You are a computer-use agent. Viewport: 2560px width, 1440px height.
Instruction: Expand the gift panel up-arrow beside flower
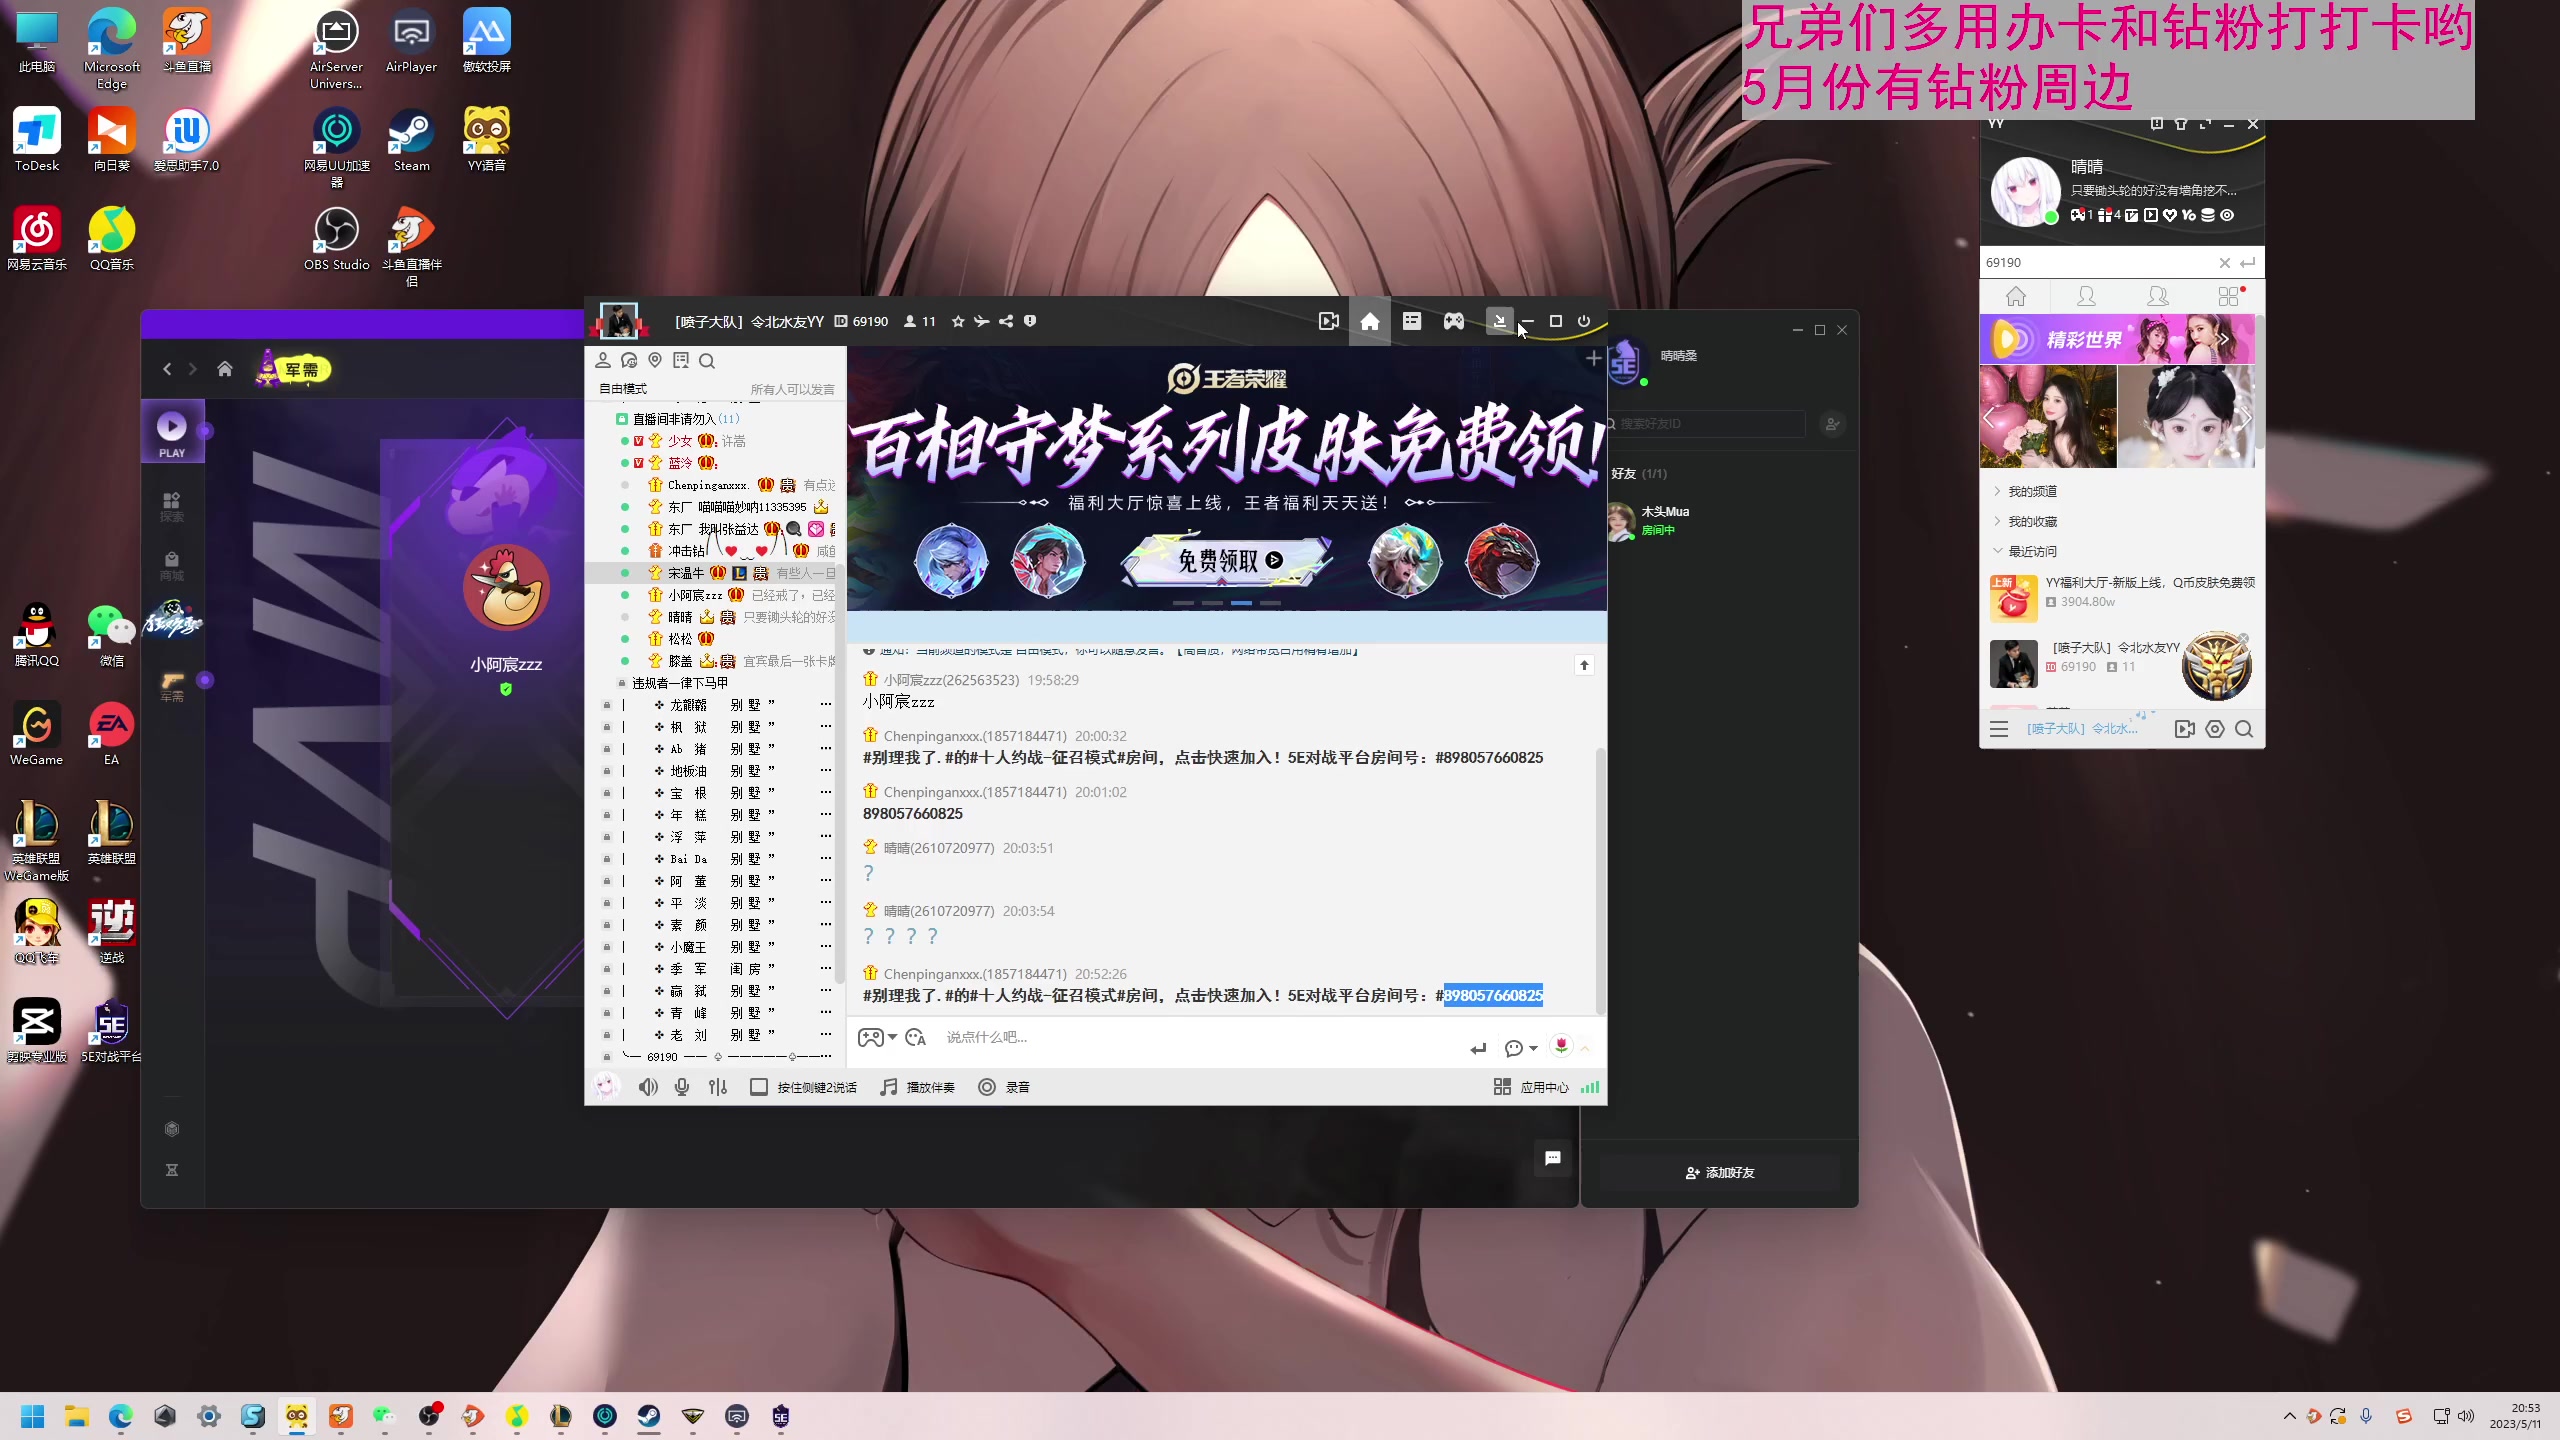click(1585, 1048)
